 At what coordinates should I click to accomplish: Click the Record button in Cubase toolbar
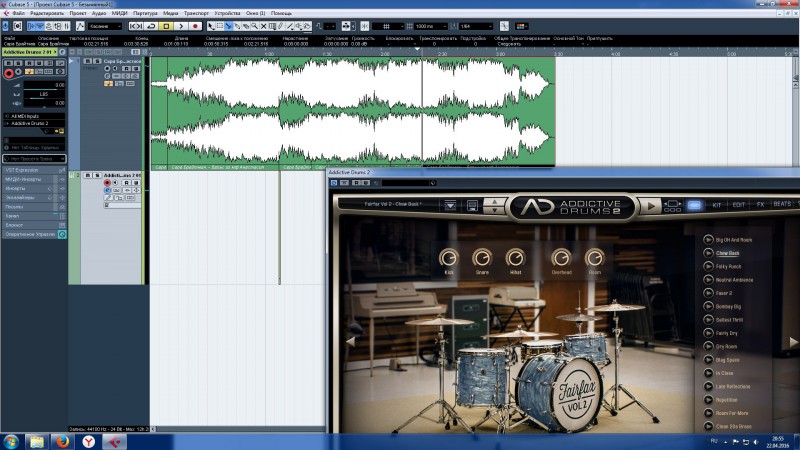point(195,26)
